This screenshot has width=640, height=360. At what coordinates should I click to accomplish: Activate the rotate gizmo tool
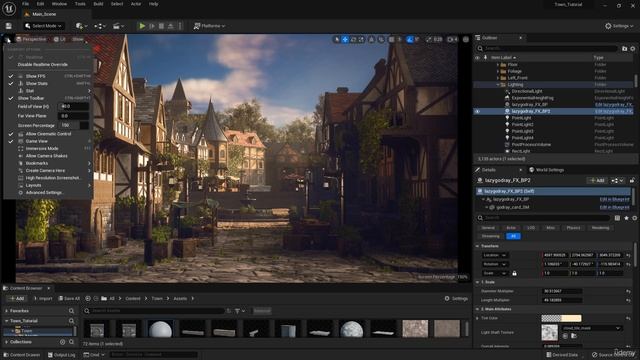(x=353, y=40)
